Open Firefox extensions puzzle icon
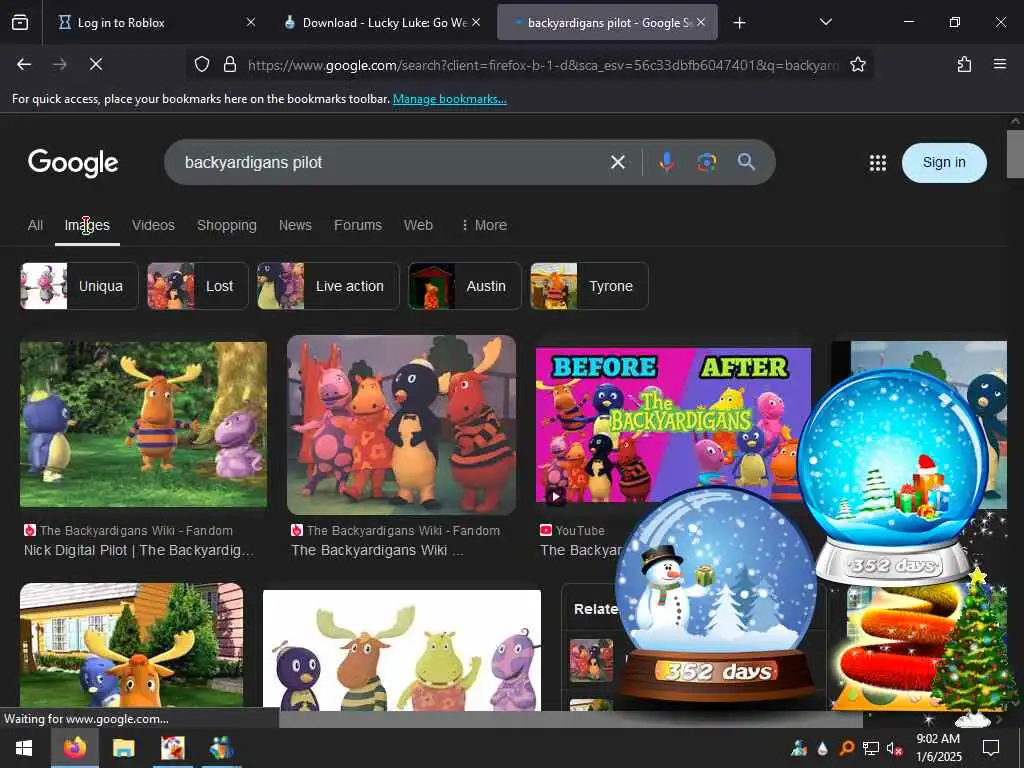This screenshot has height=768, width=1024. point(964,64)
